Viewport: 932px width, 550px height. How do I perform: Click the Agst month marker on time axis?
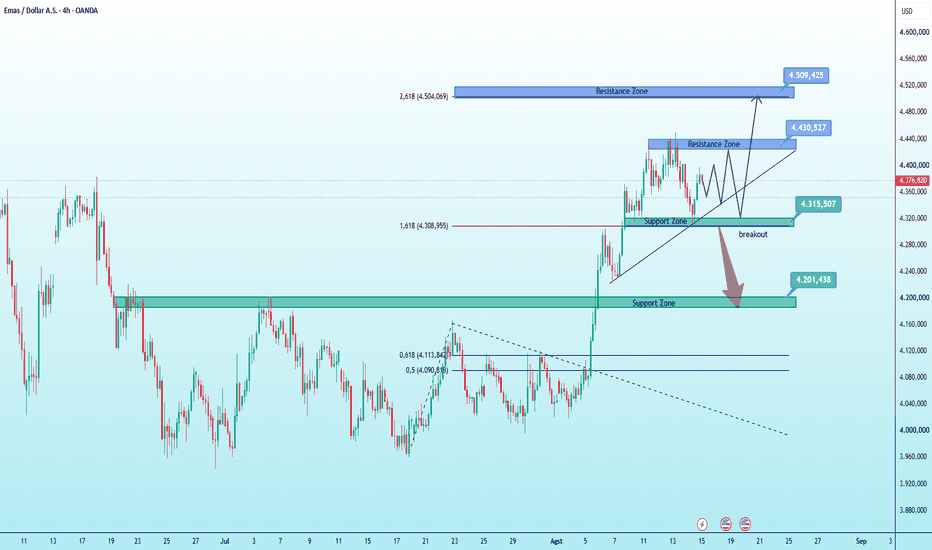click(556, 541)
